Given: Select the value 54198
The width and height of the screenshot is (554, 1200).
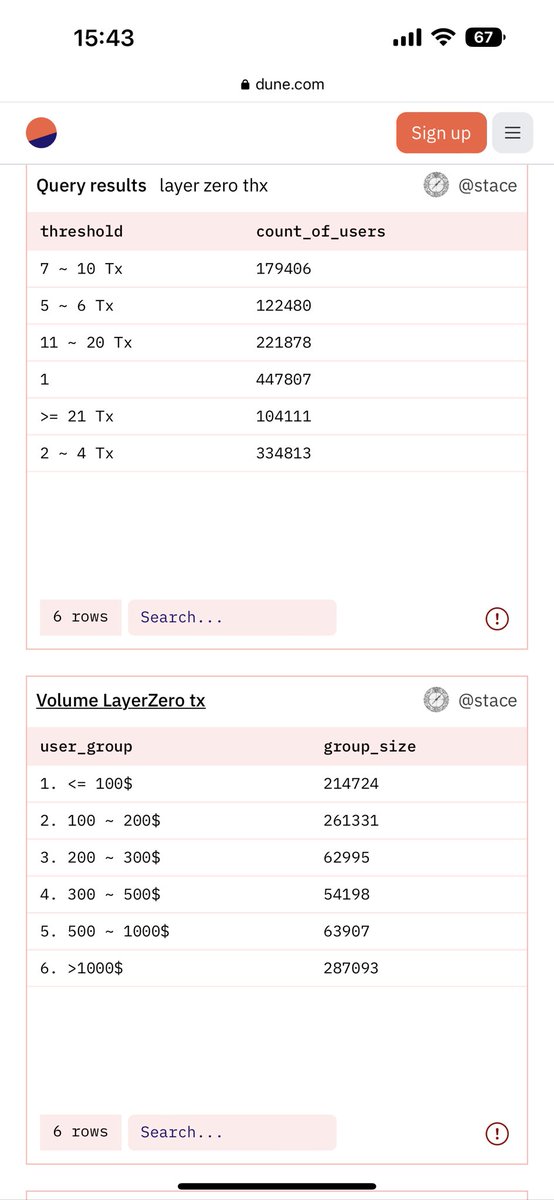Looking at the screenshot, I should 347,894.
